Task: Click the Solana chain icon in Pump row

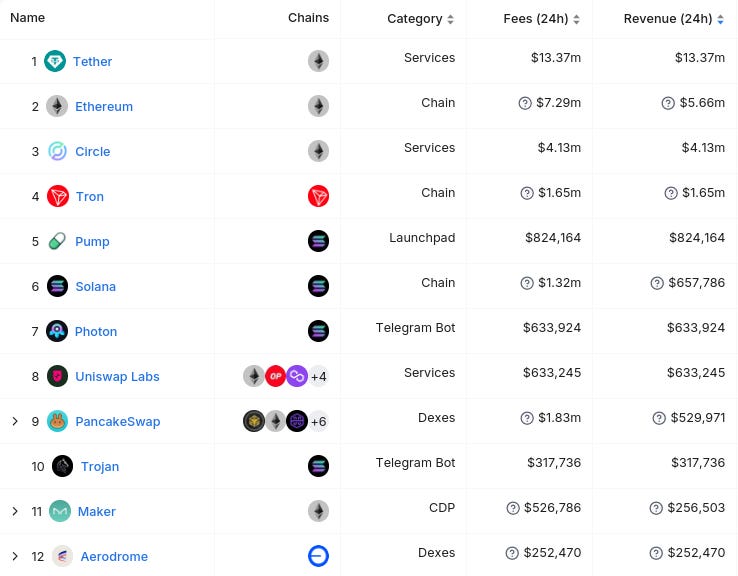Action: click(x=319, y=241)
